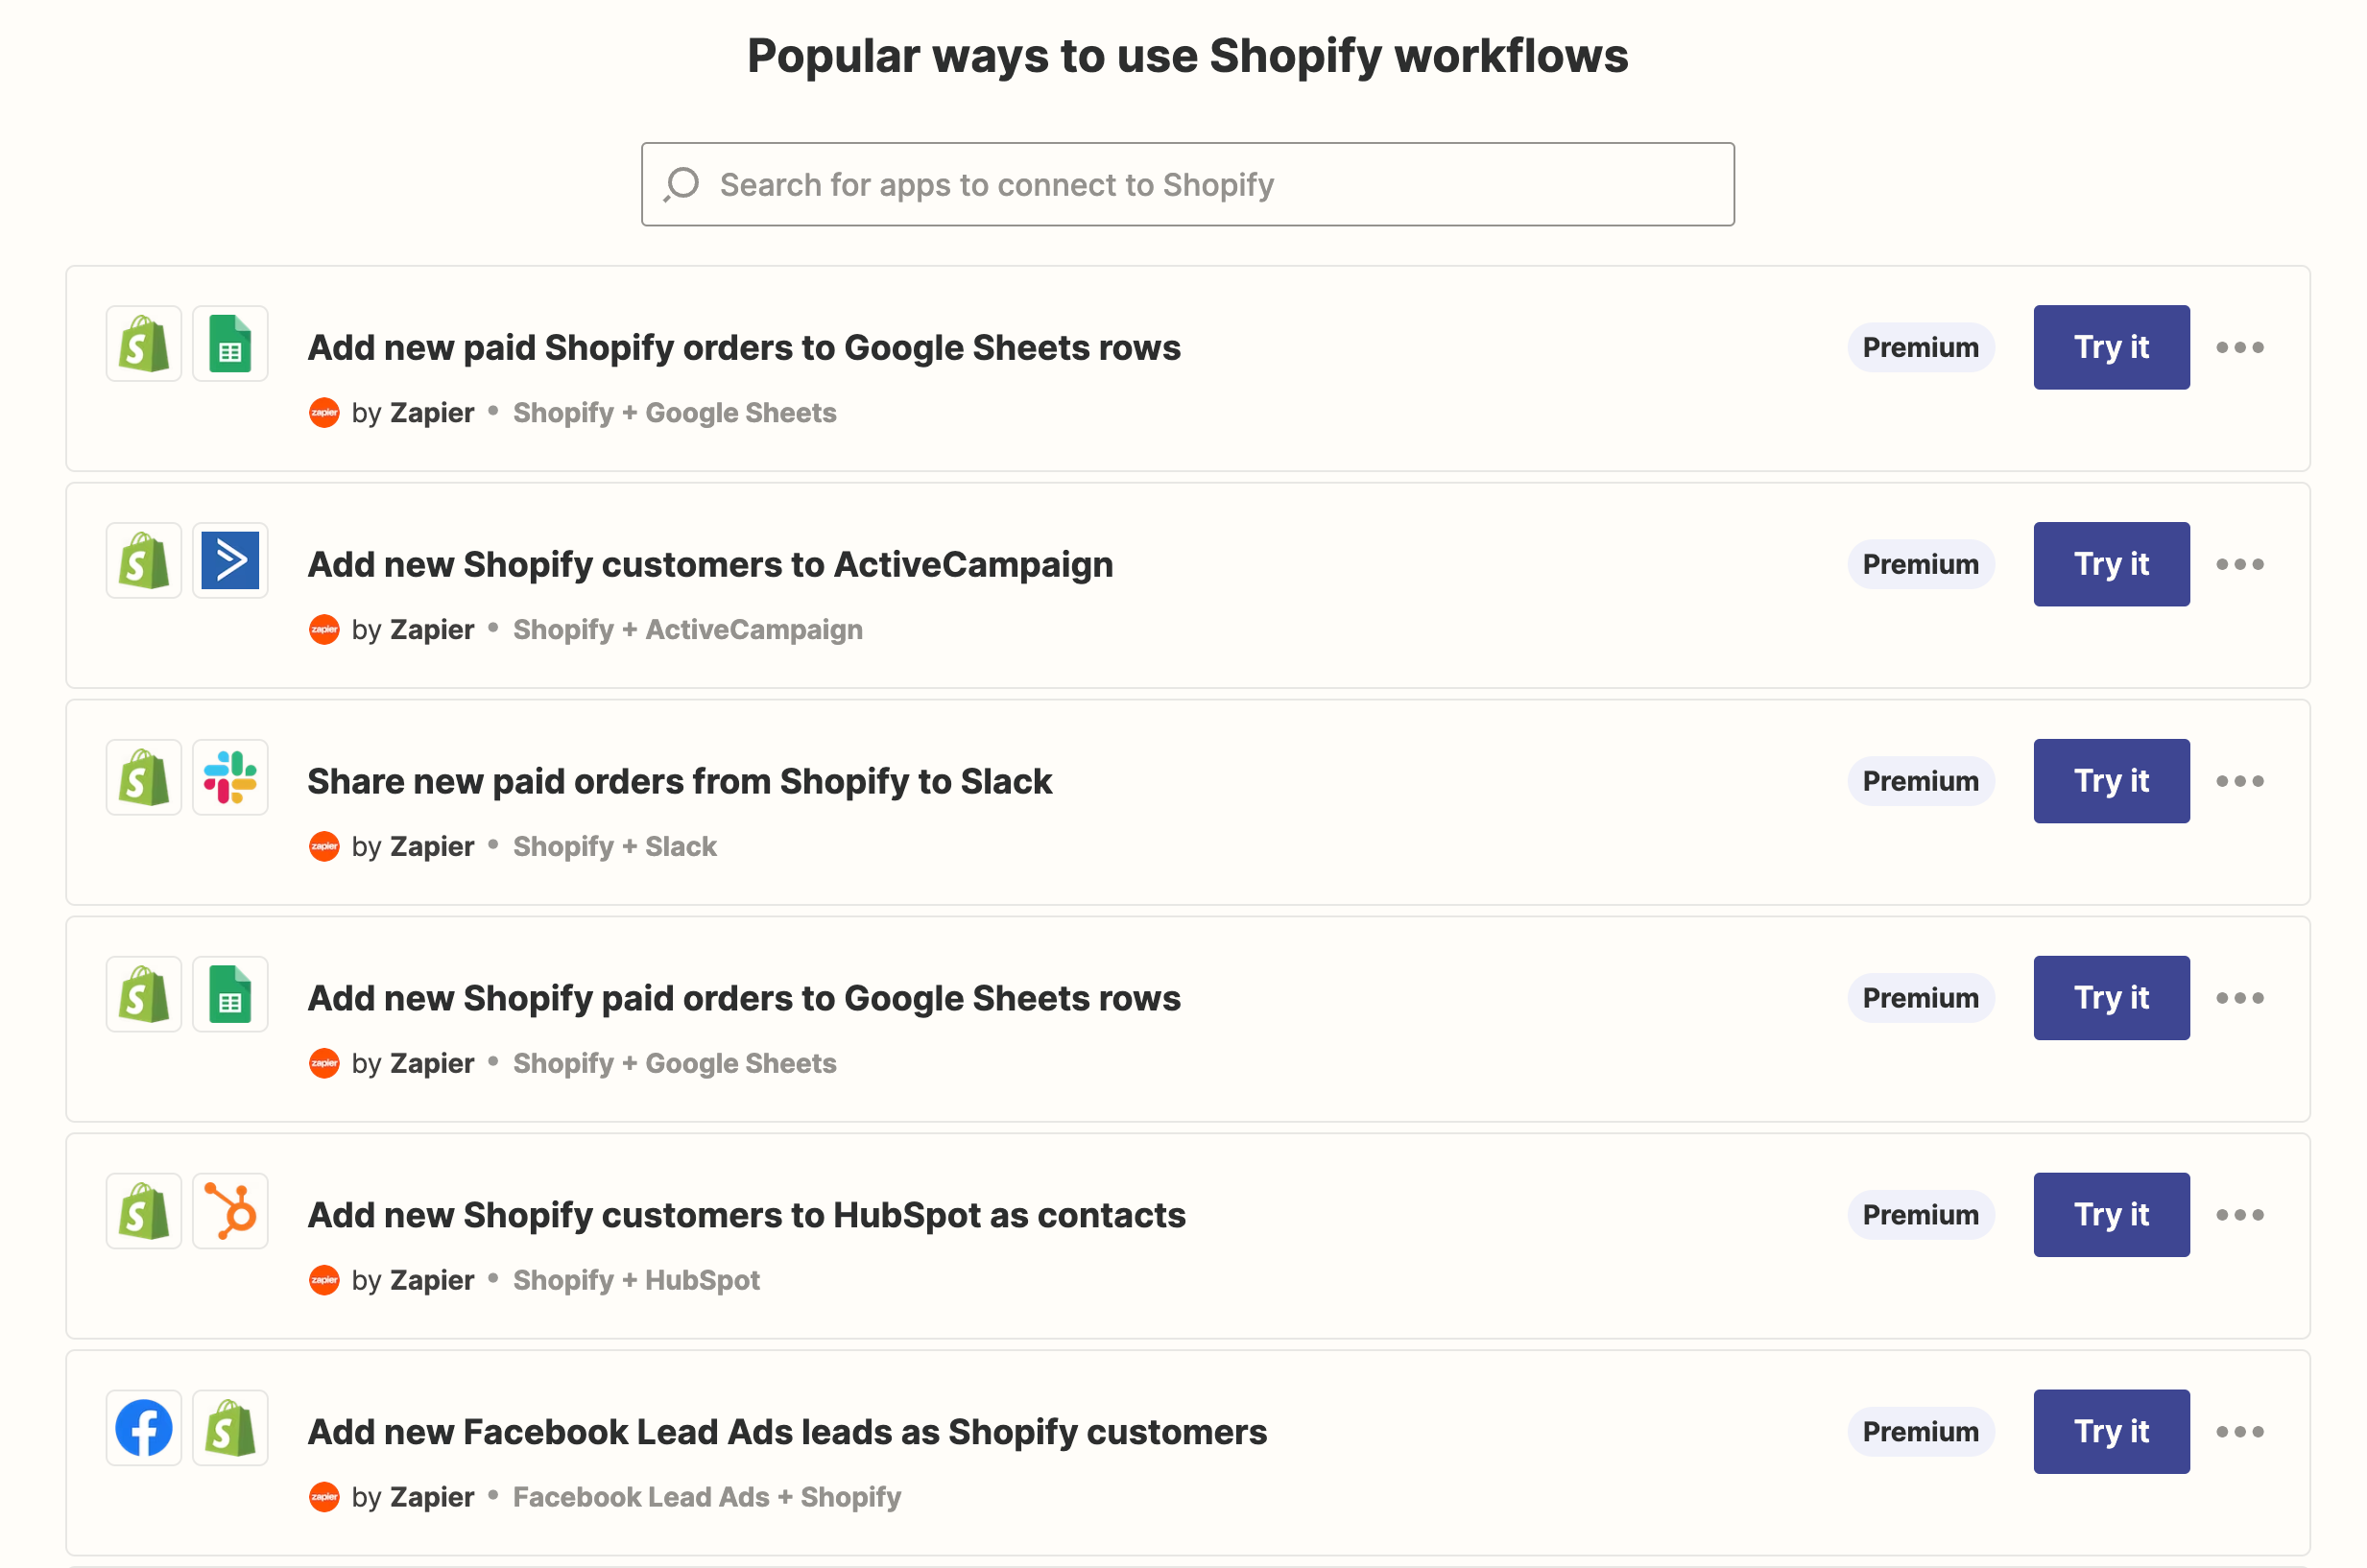Click Google Sheets icon in 'Add new paid Shopify orders' card

230,344
